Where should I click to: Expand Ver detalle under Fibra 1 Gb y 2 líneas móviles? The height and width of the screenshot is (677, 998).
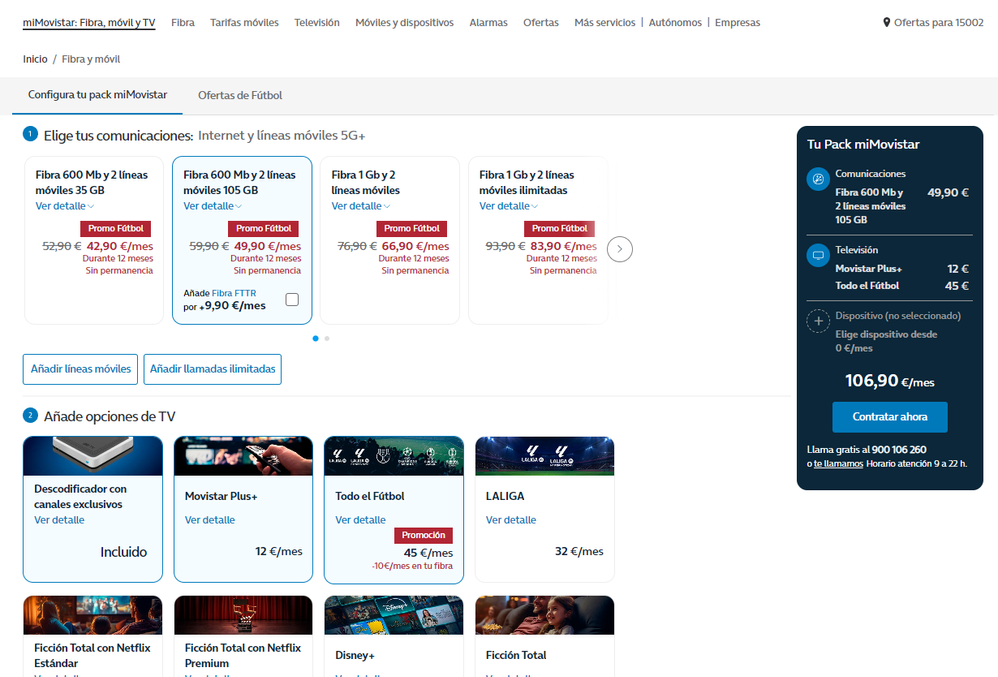[x=360, y=206]
